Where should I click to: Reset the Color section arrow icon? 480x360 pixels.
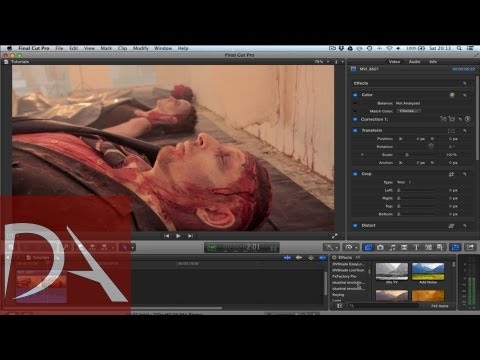(x=464, y=95)
